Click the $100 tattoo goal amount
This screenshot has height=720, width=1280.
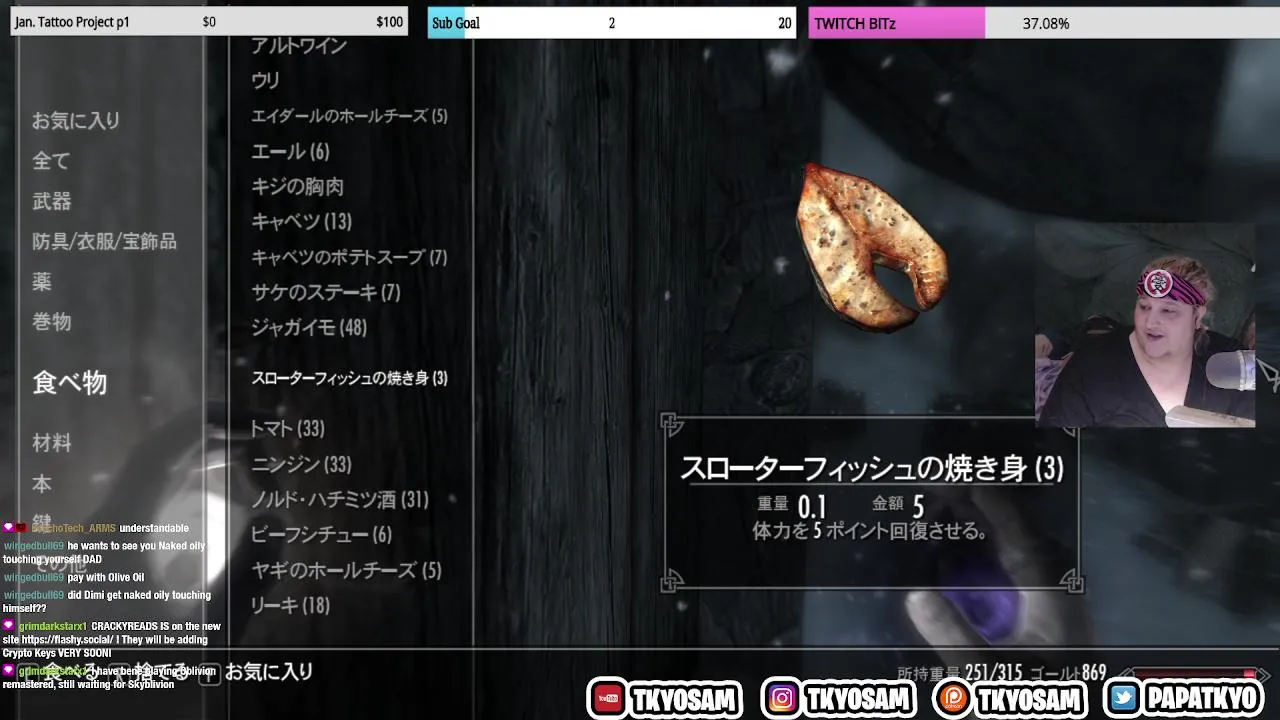click(x=390, y=22)
